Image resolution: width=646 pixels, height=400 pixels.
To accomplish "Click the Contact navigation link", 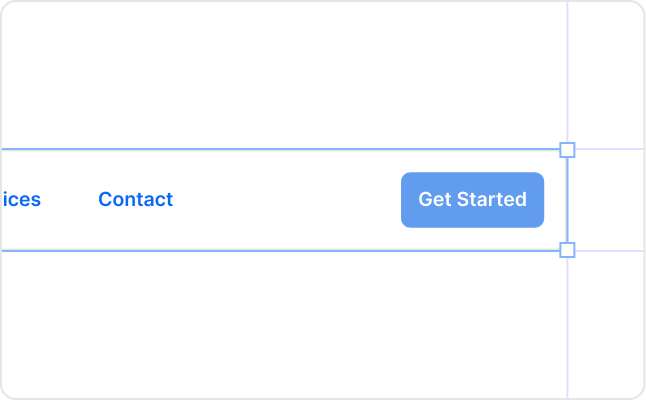I will pyautogui.click(x=135, y=200).
